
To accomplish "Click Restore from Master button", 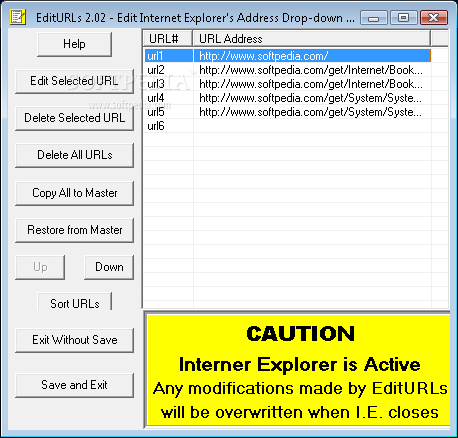I will point(74,230).
